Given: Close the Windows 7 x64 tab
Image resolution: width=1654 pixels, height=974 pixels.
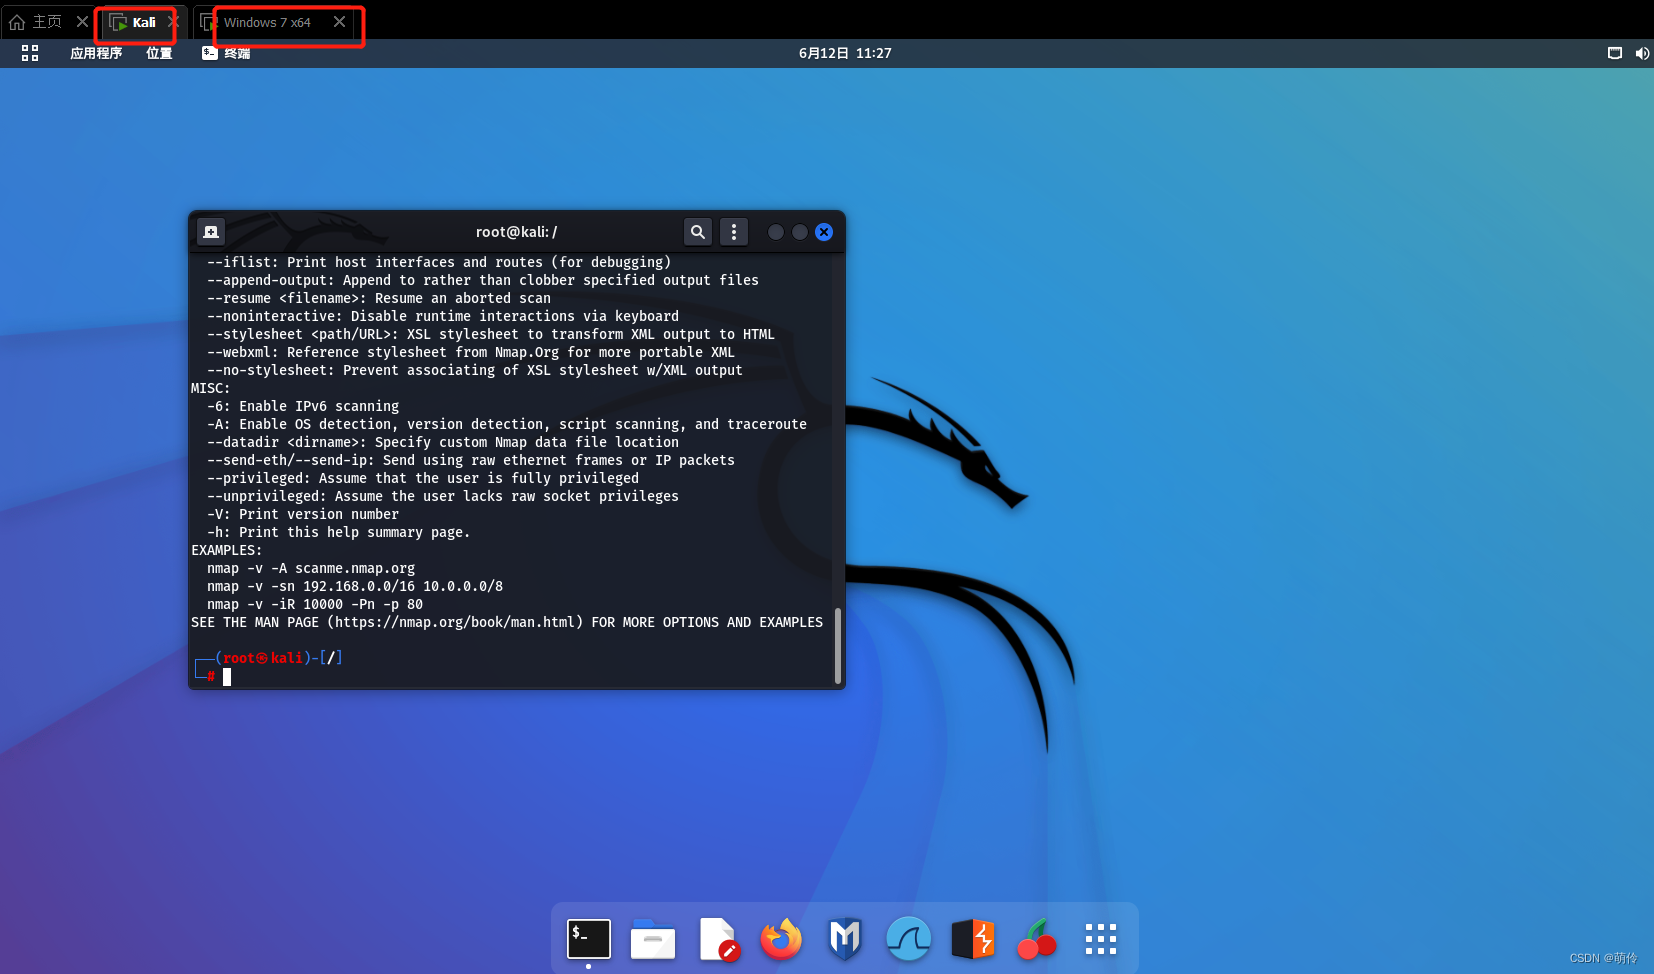Looking at the screenshot, I should coord(340,22).
